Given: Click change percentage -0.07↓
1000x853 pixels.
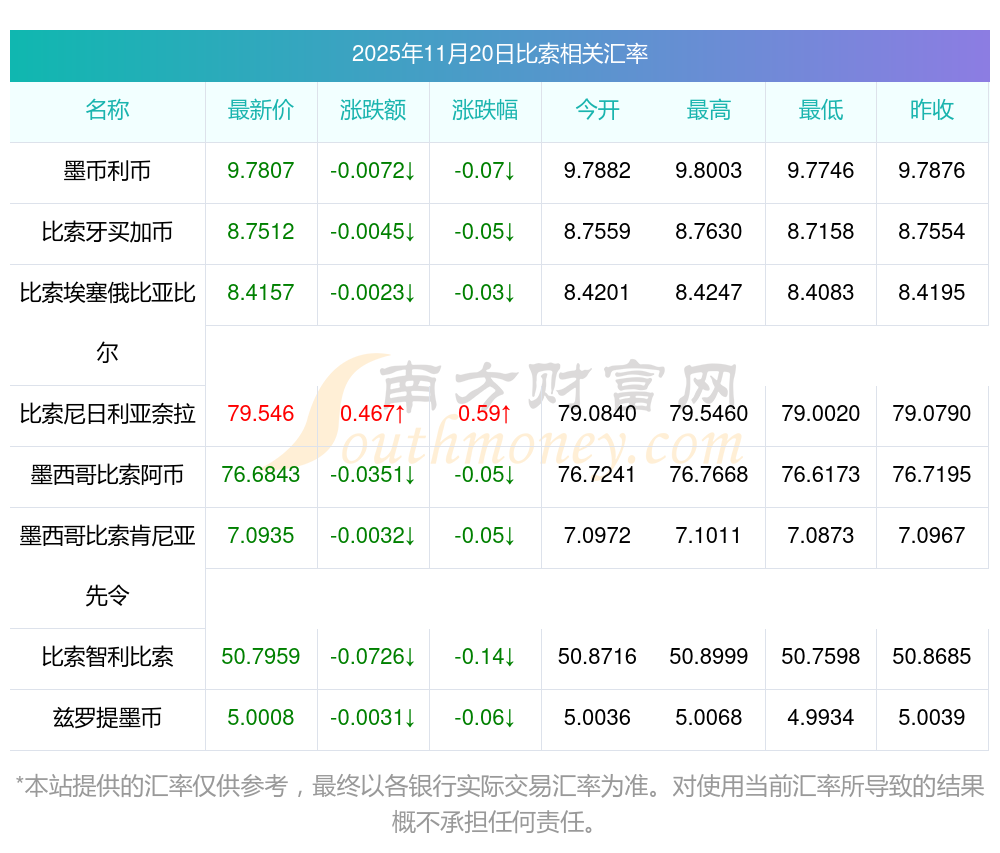Looking at the screenshot, I should (485, 170).
